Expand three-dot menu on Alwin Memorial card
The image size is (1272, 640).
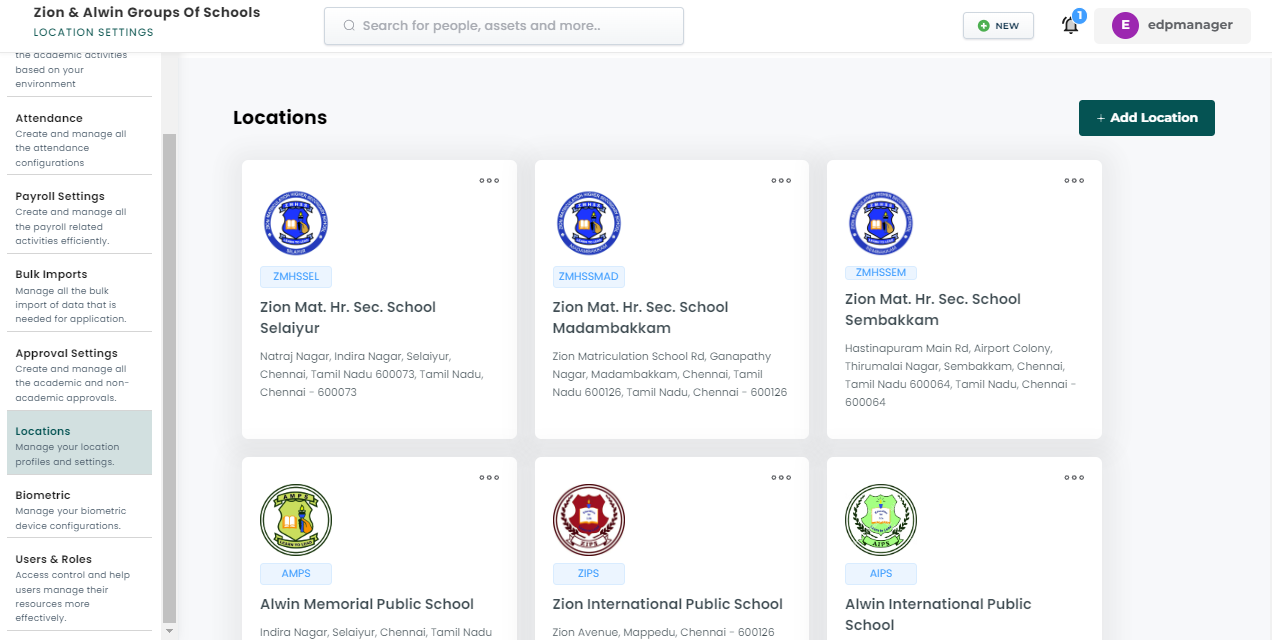tap(489, 478)
